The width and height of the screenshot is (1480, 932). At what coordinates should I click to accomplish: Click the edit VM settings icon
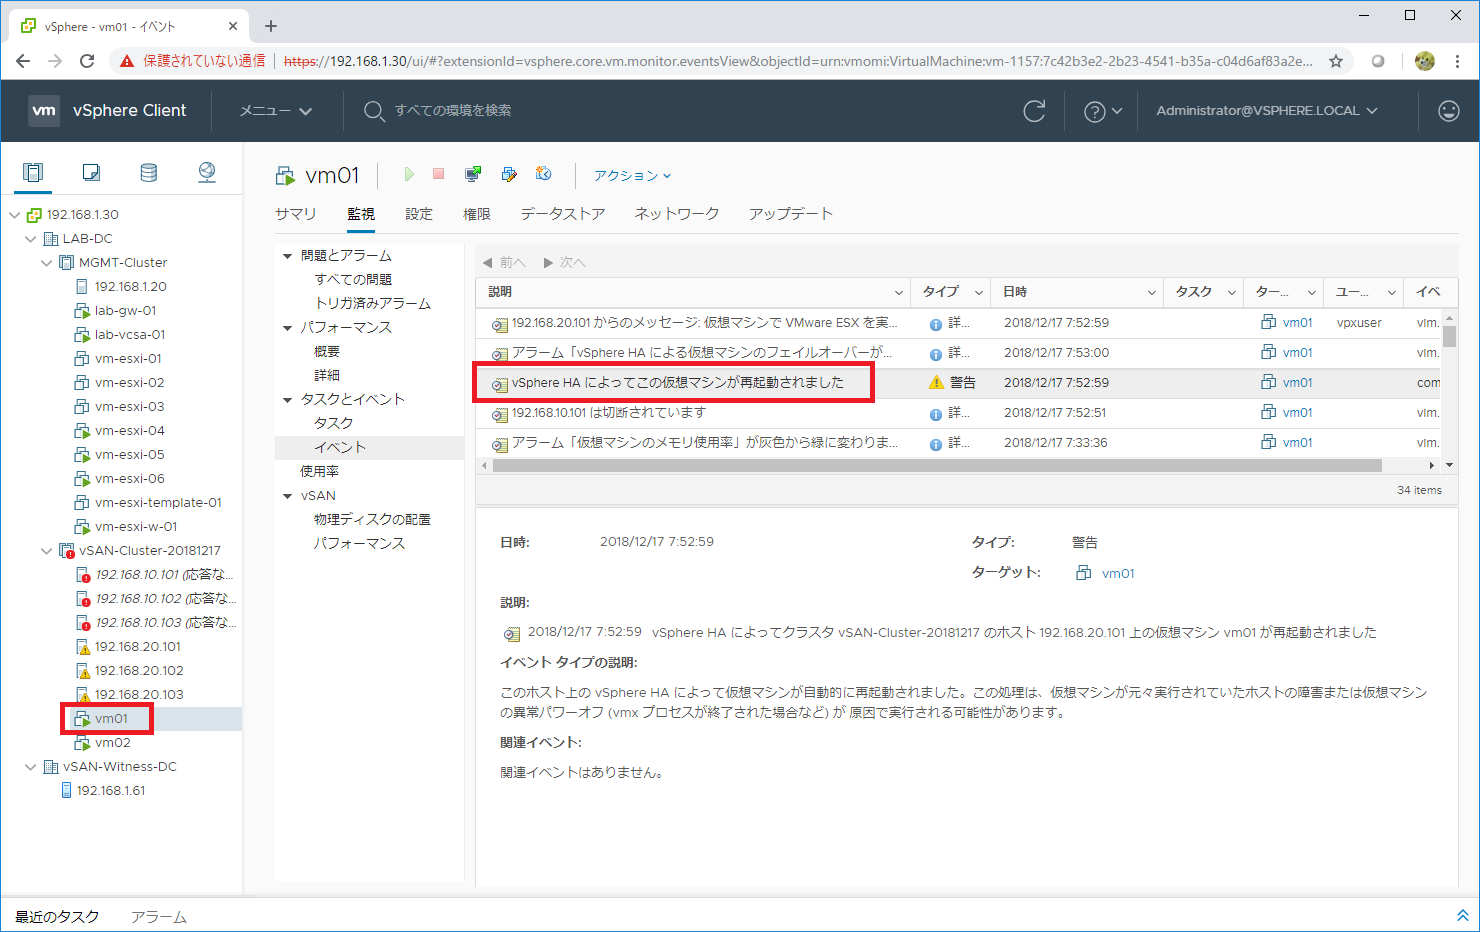pos(509,174)
